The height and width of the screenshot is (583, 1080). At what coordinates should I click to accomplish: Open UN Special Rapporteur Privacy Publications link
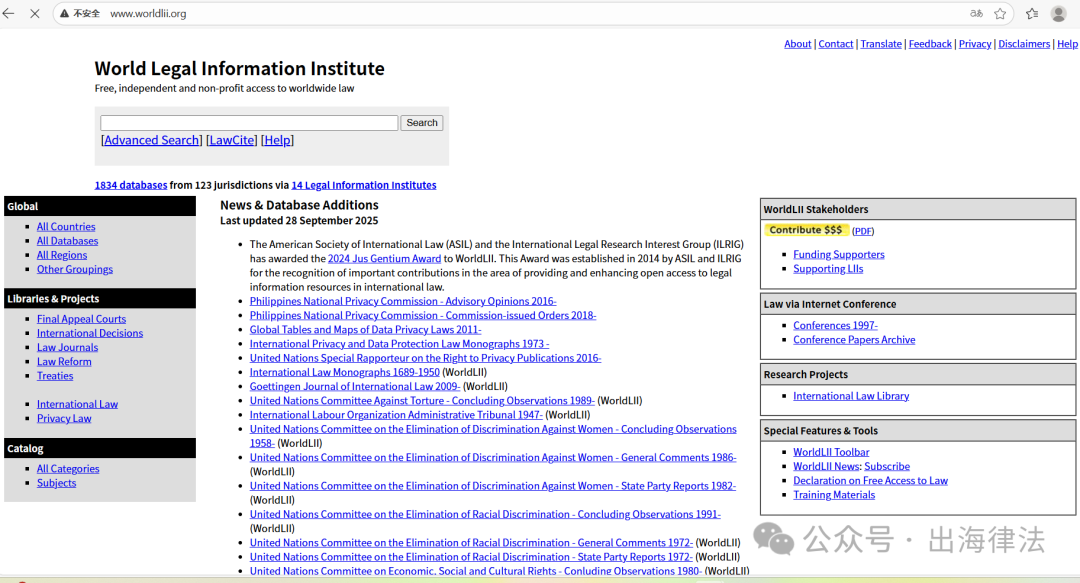pyautogui.click(x=426, y=358)
